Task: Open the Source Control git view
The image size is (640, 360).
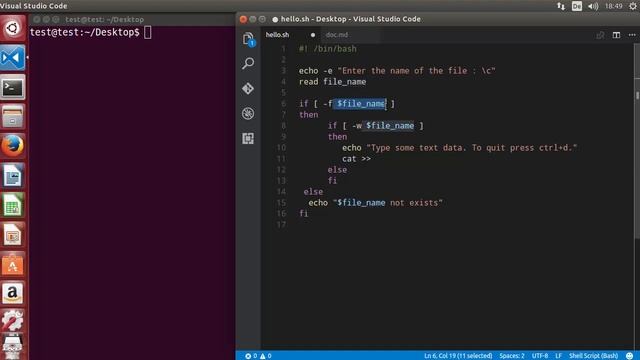Action: [248, 89]
